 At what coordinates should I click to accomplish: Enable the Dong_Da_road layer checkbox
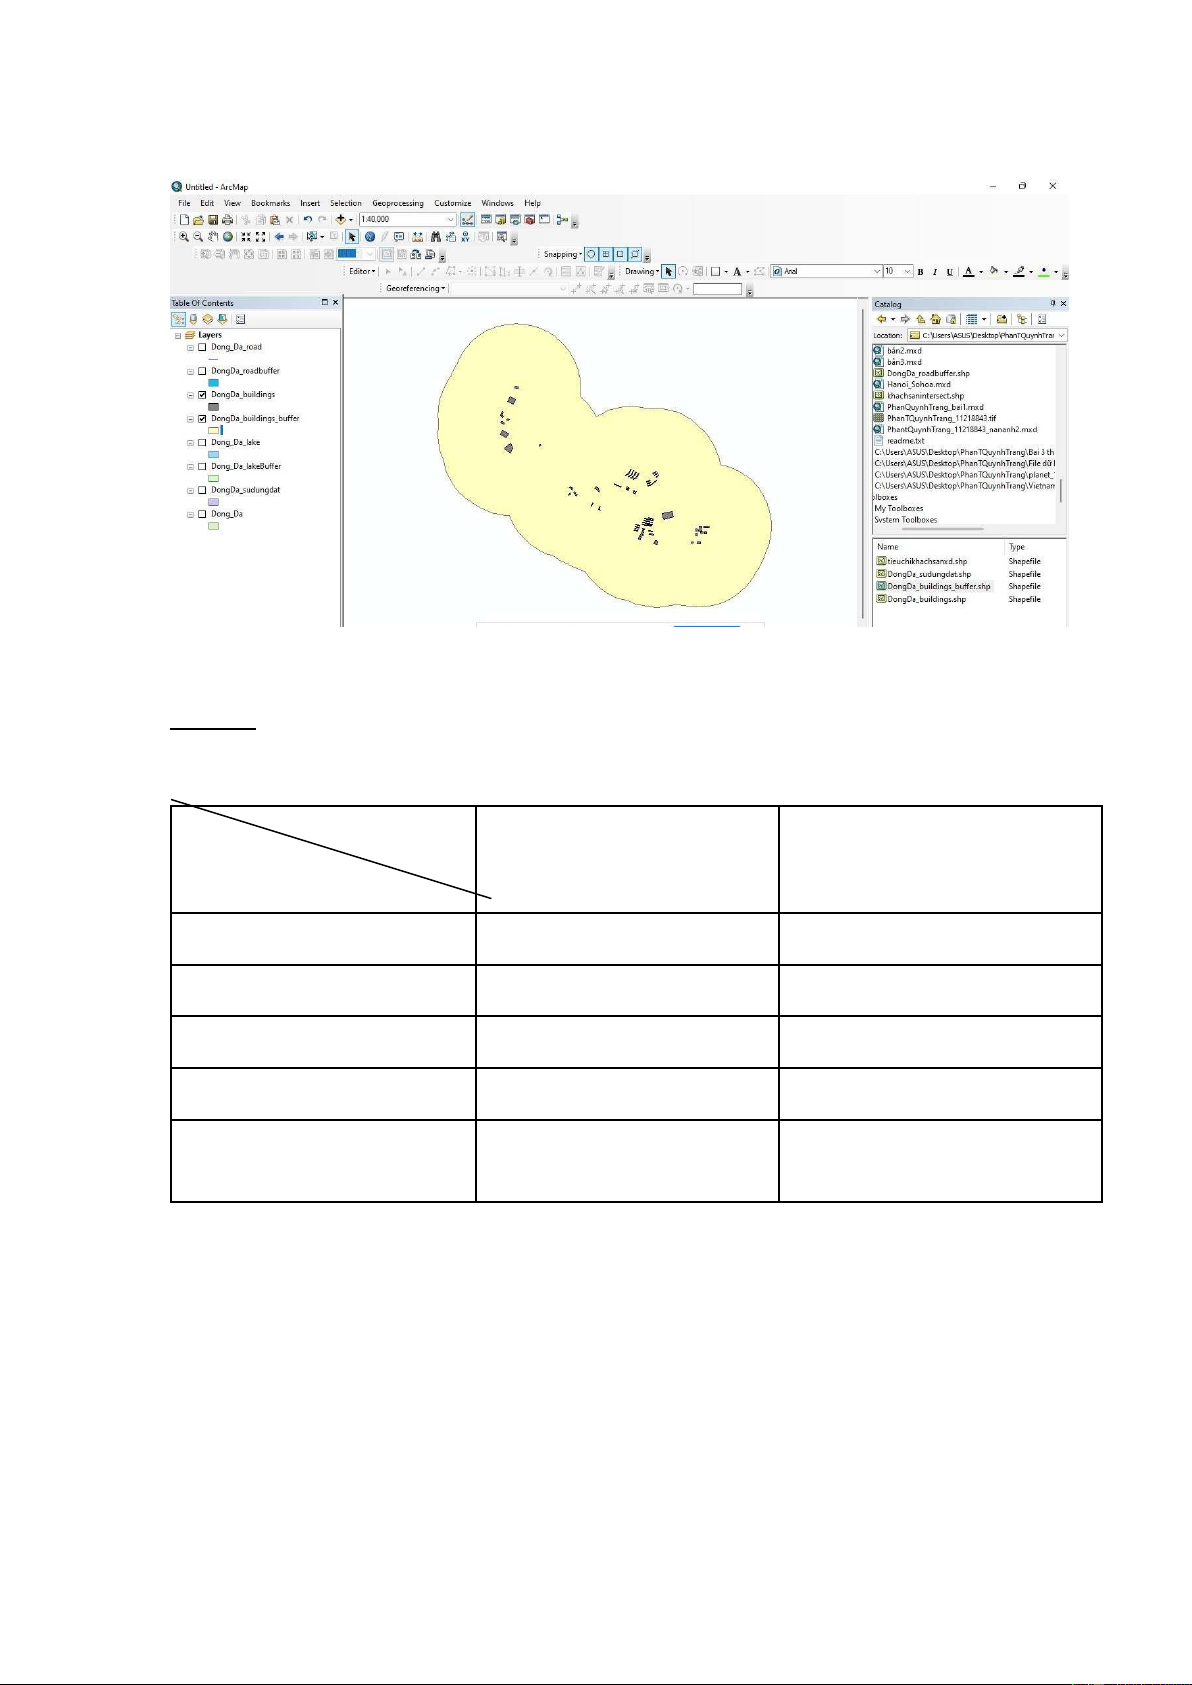[x=202, y=347]
